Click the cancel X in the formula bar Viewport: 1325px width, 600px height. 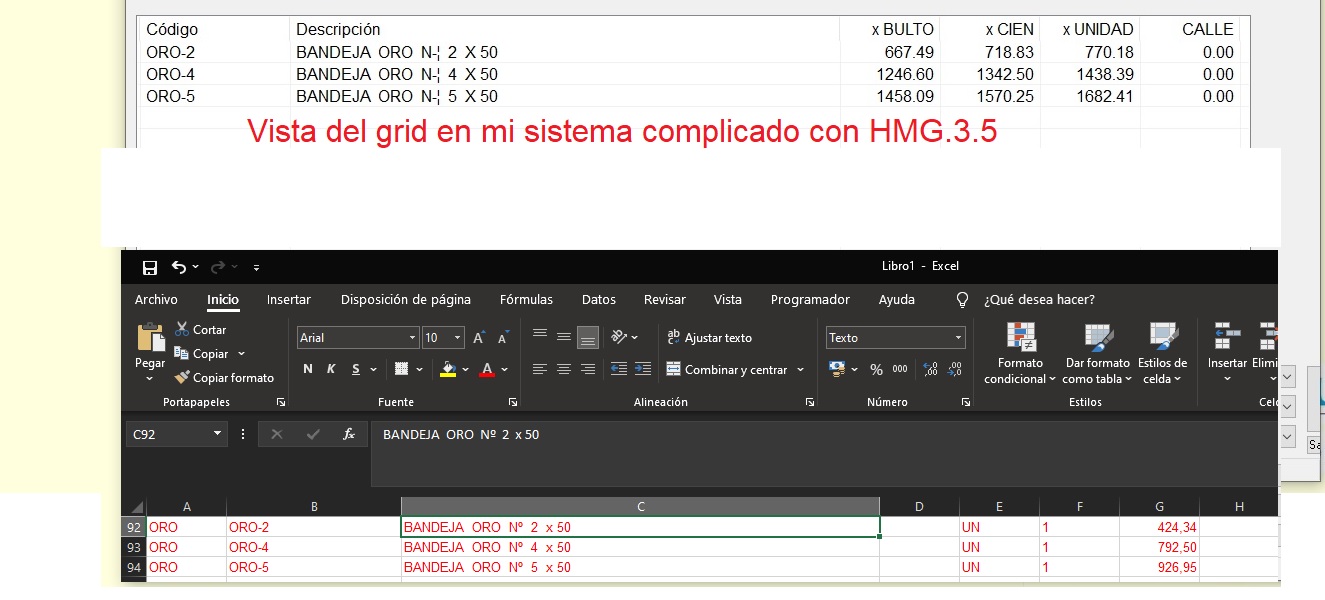277,434
